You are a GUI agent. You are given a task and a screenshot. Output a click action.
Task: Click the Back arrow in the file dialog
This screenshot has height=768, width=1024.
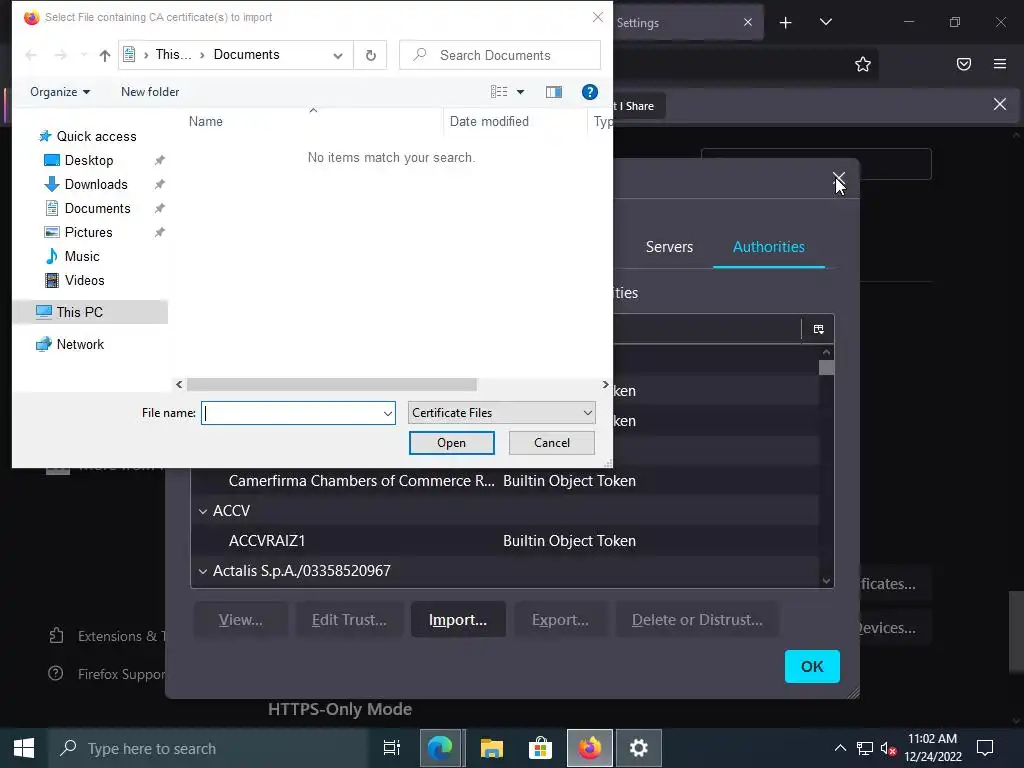click(x=31, y=56)
